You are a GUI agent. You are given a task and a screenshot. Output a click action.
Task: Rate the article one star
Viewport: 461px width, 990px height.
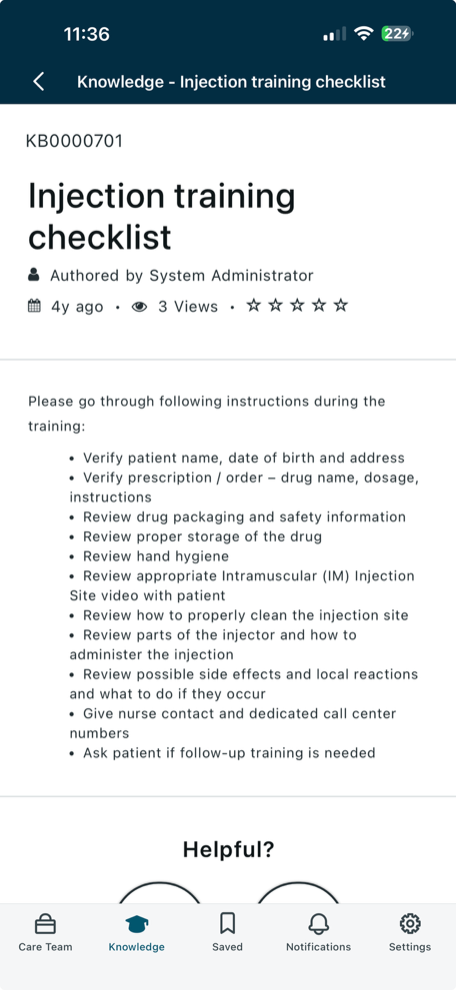(x=253, y=306)
